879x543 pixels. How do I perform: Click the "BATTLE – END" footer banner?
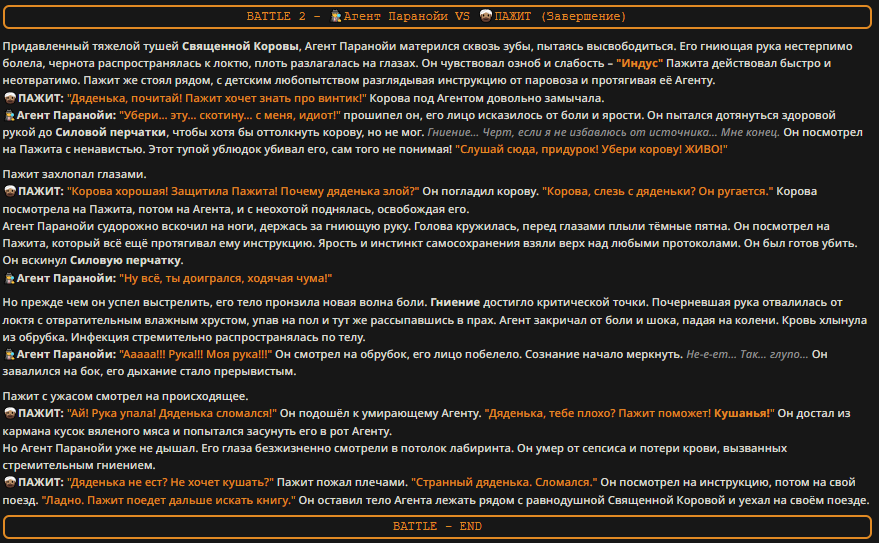coord(437,526)
